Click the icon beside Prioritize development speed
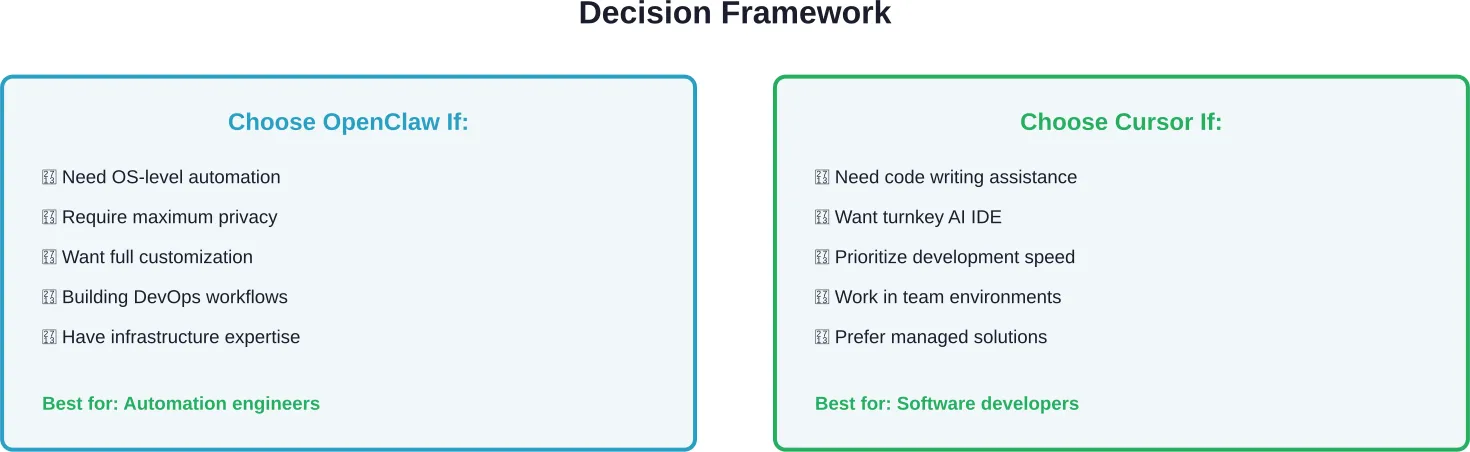Screen dimensions: 1470x452 [822, 258]
